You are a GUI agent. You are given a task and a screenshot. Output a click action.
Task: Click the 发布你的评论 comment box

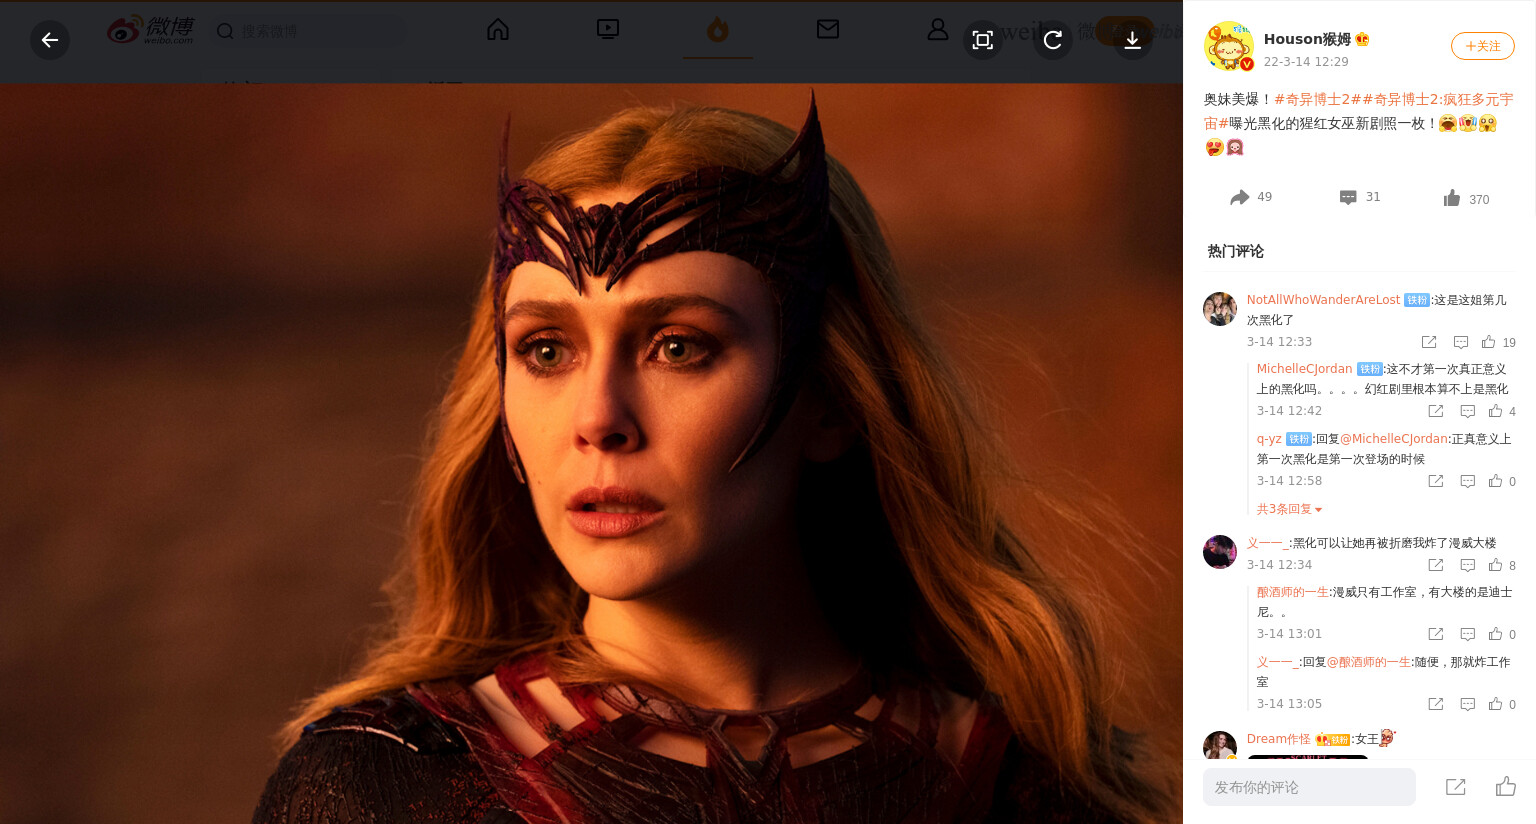pyautogui.click(x=1309, y=787)
